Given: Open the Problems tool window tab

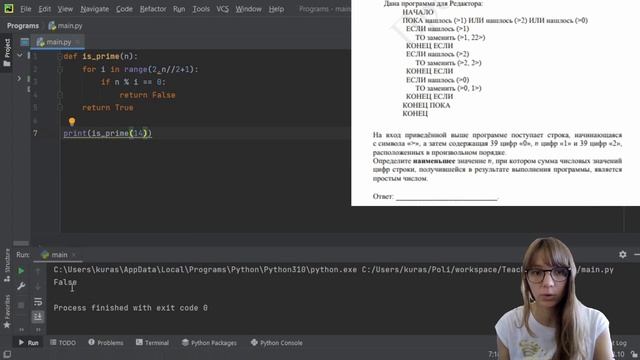Looking at the screenshot, I should 106,342.
